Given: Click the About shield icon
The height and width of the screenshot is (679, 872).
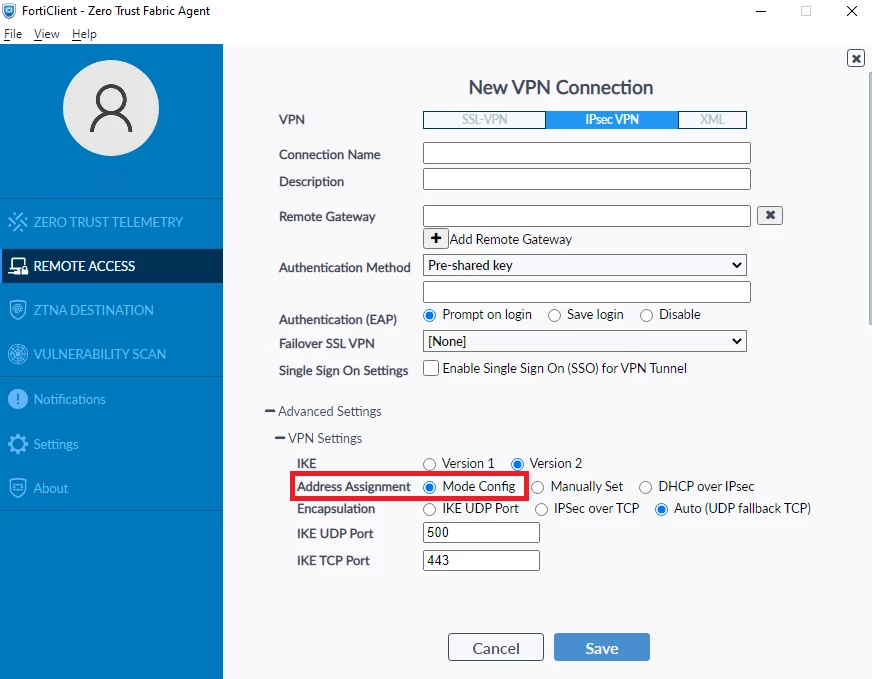Looking at the screenshot, I should [18, 488].
